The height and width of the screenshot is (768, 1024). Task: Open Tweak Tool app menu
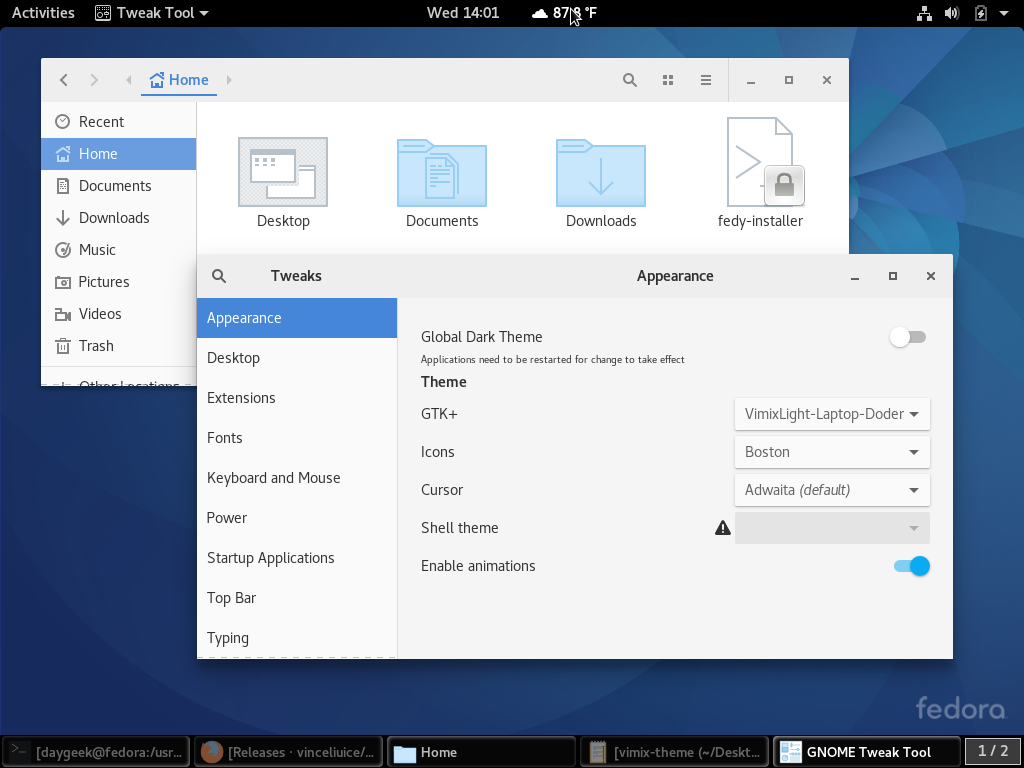pos(152,13)
